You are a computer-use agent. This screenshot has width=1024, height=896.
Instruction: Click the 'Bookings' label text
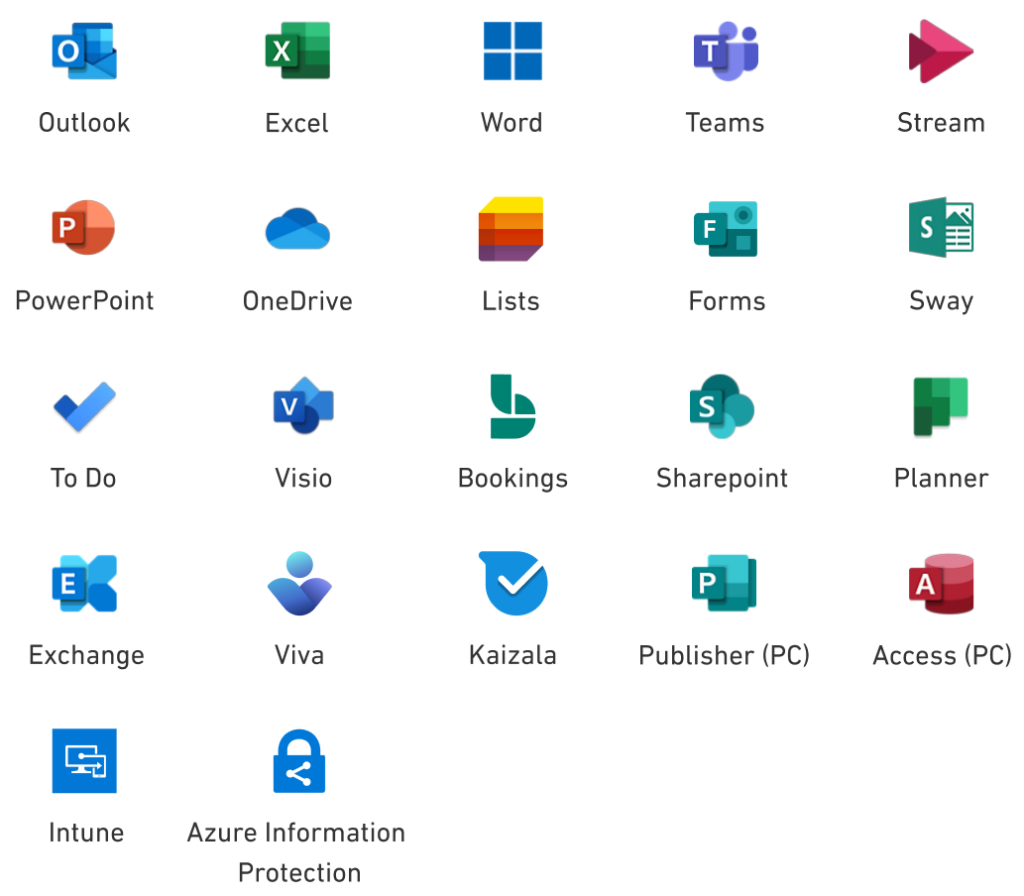coord(513,479)
